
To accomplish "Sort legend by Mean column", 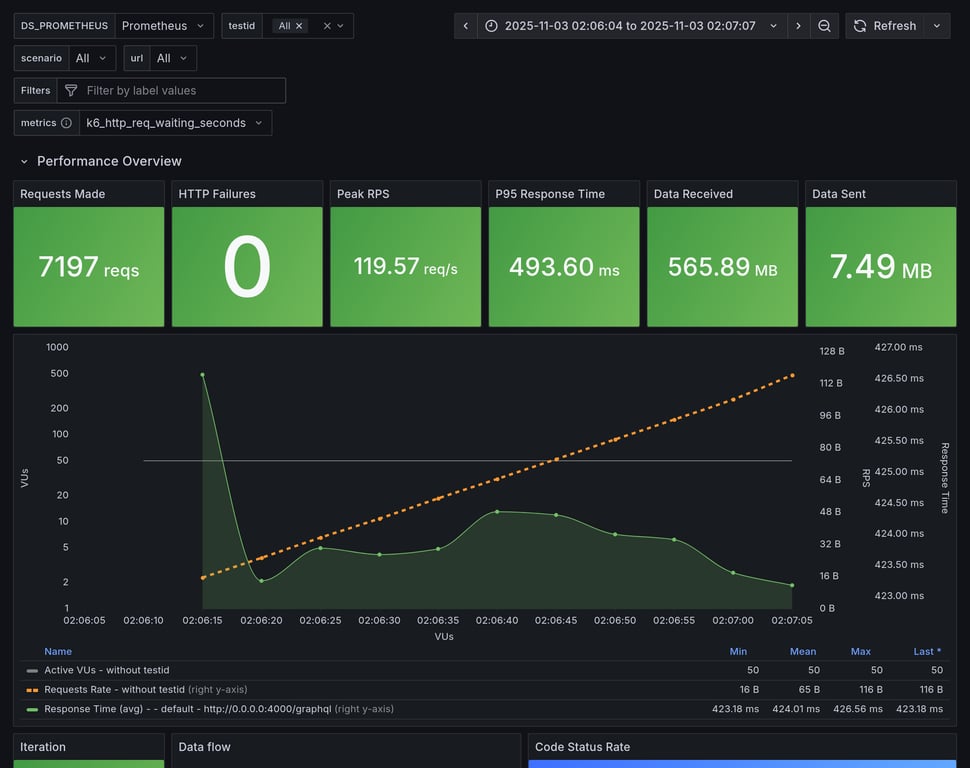I will [802, 651].
